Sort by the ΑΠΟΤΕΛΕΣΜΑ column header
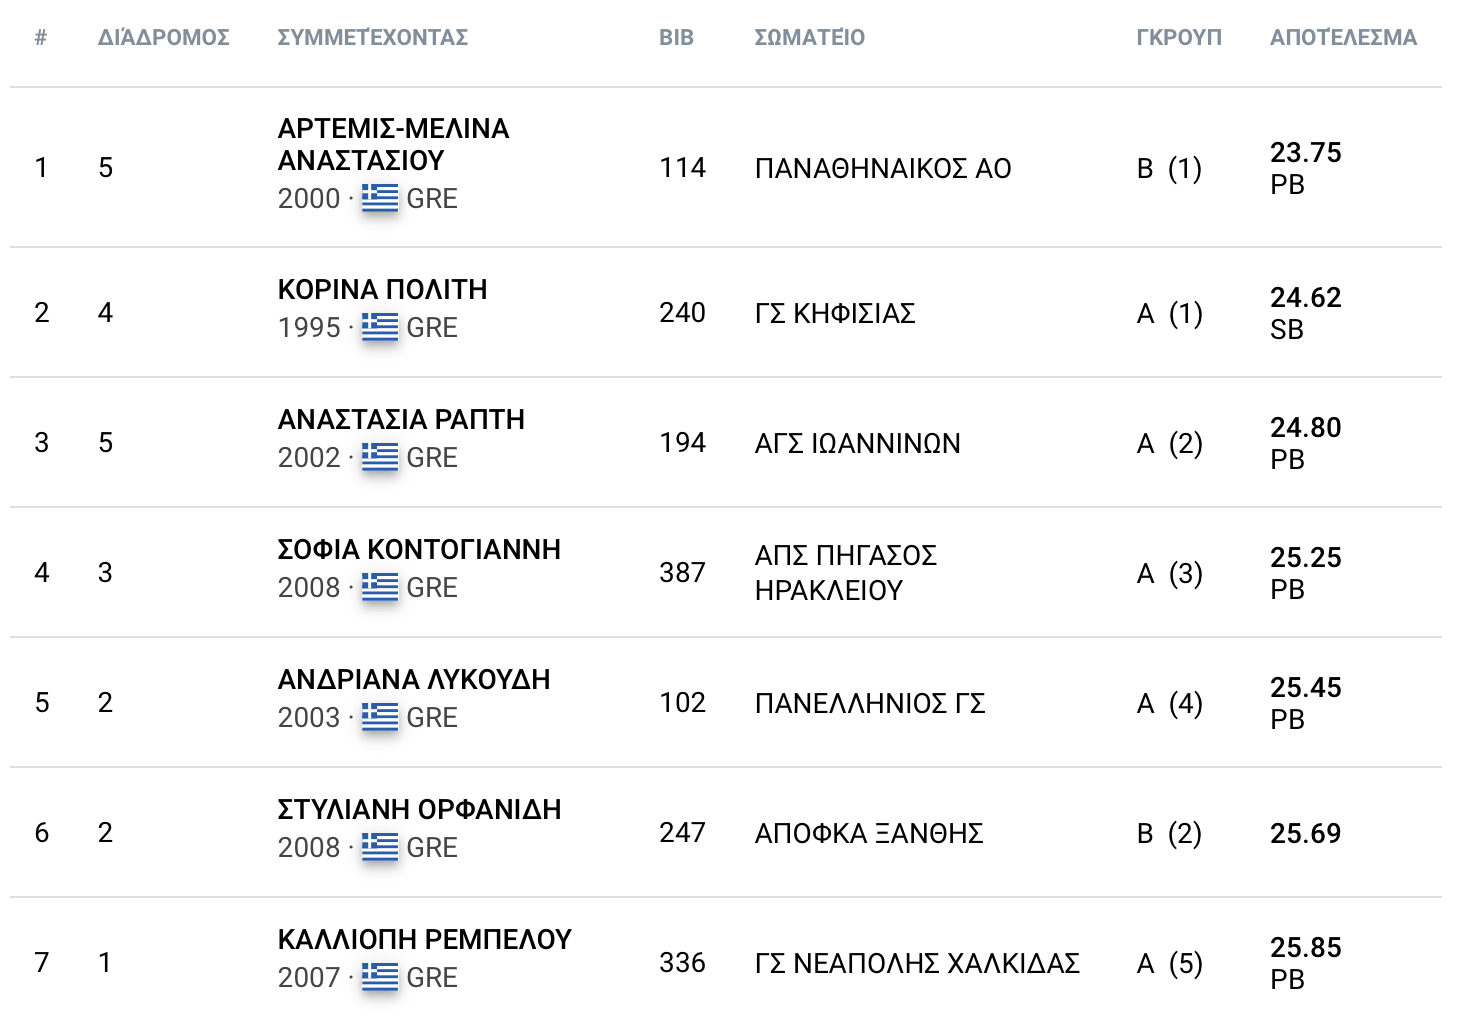1466x1020 pixels. (x=1343, y=38)
